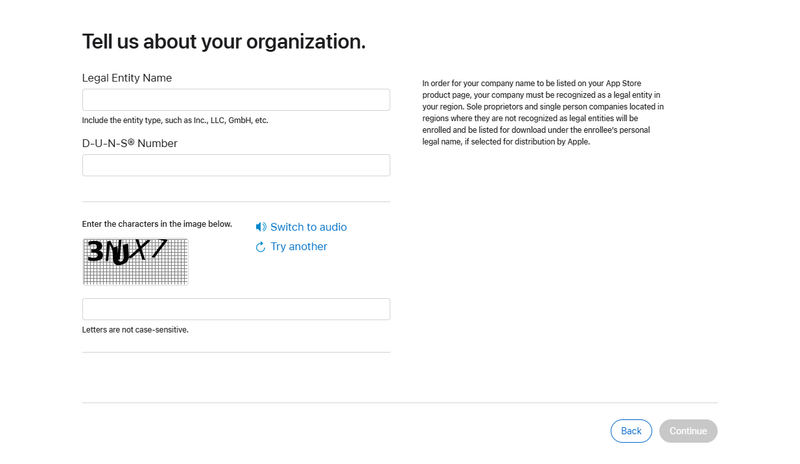Click the App Store legal entity info paragraph
Viewport: 800px width, 464px height.
pos(543,113)
